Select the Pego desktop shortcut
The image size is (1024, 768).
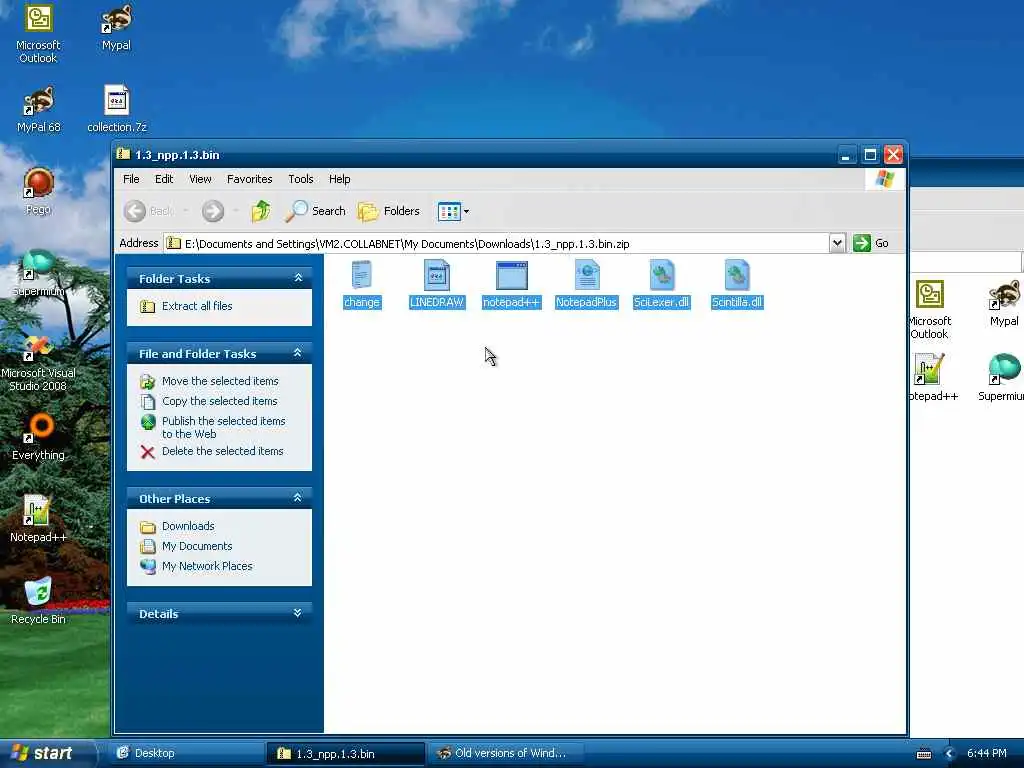click(x=39, y=191)
